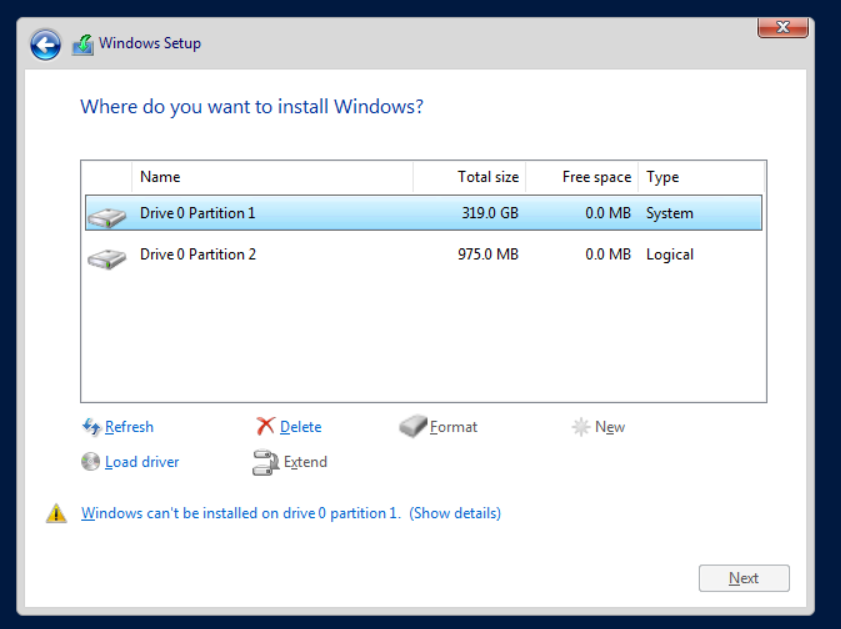
Task: Click the Refresh disk list icon
Action: tap(92, 427)
